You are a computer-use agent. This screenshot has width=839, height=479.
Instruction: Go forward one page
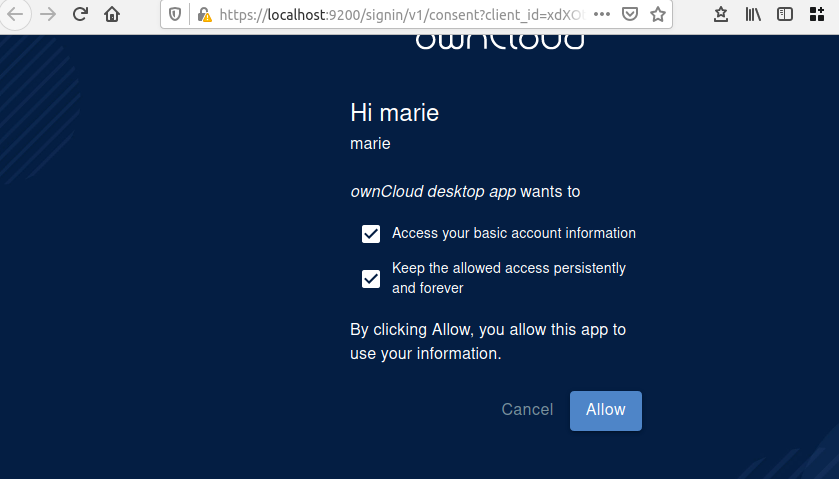[48, 14]
